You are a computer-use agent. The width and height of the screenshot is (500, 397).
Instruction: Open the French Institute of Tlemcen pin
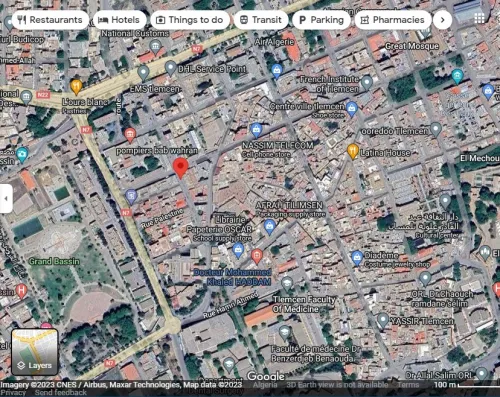tap(367, 82)
